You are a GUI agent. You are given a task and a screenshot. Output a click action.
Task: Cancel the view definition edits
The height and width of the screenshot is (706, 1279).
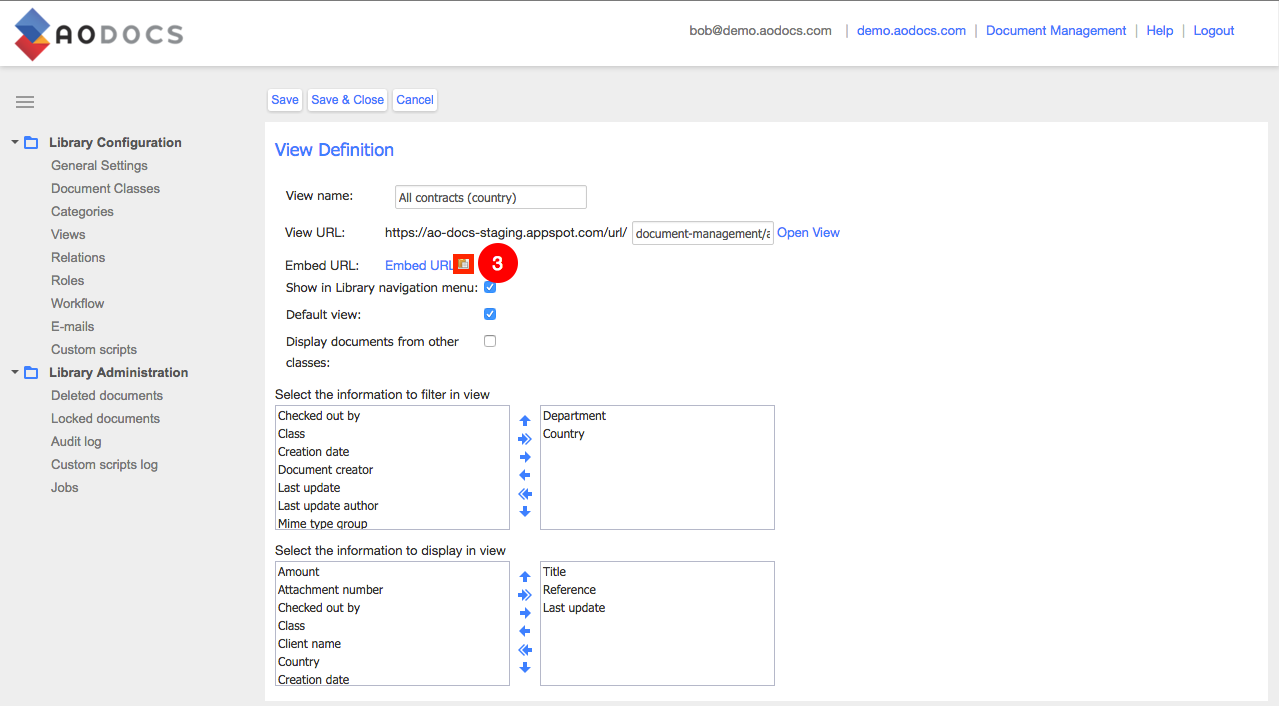[415, 100]
